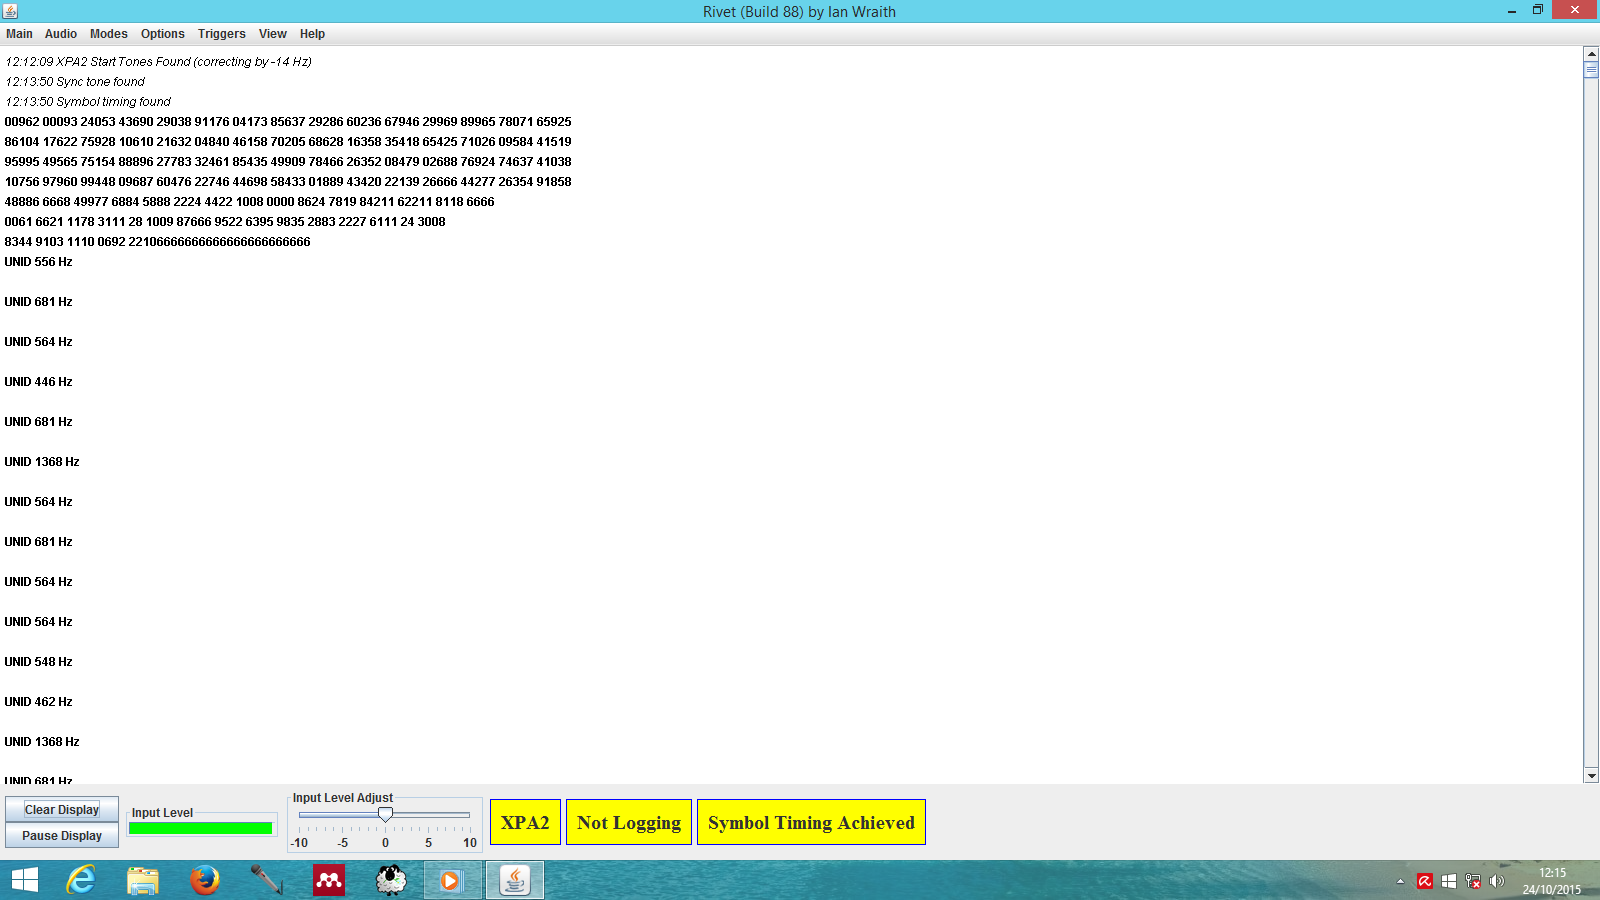Click the sheep application taskbar icon
Screen dimensions: 1600x900
390,880
